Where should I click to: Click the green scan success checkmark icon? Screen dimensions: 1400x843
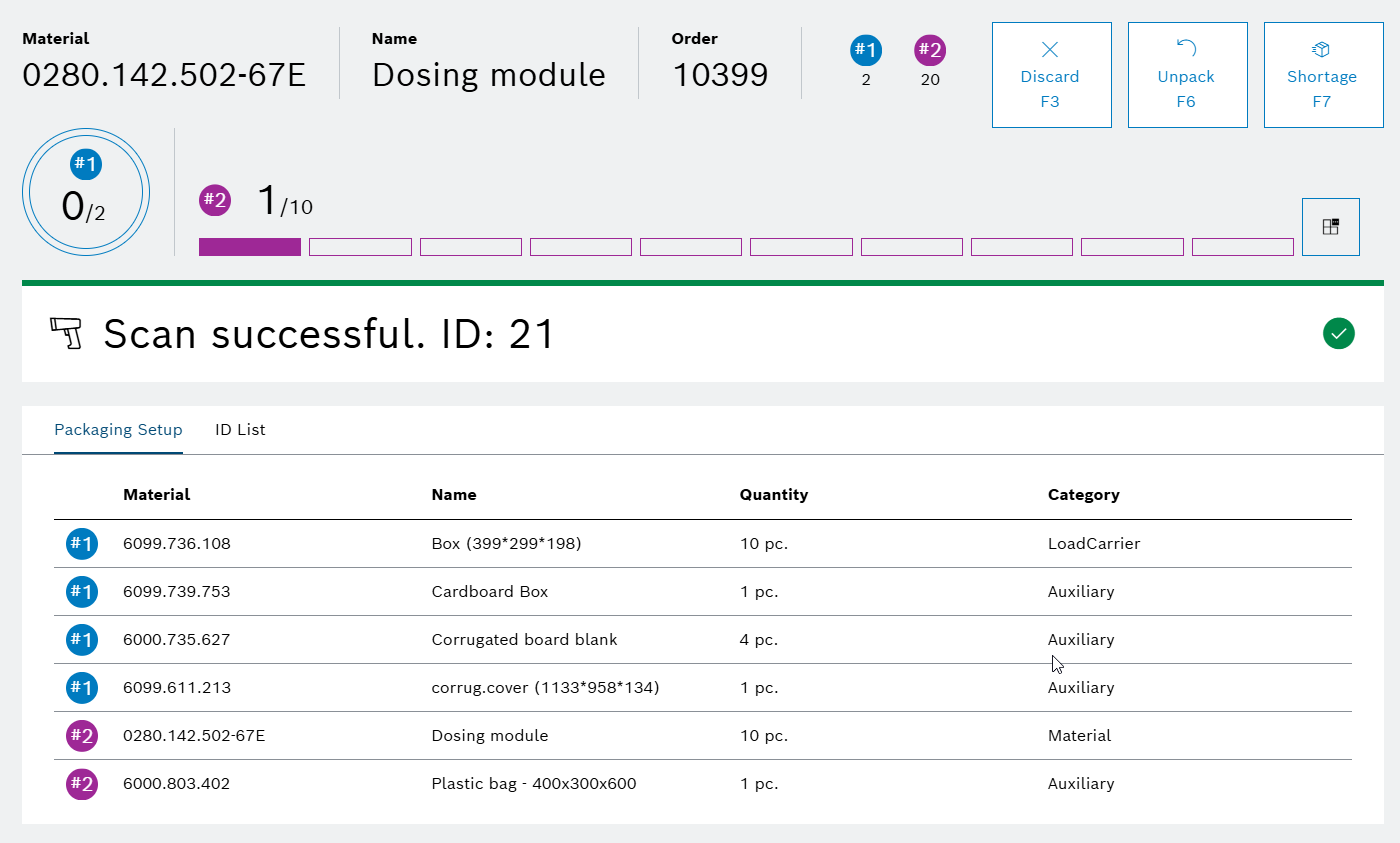(1338, 333)
